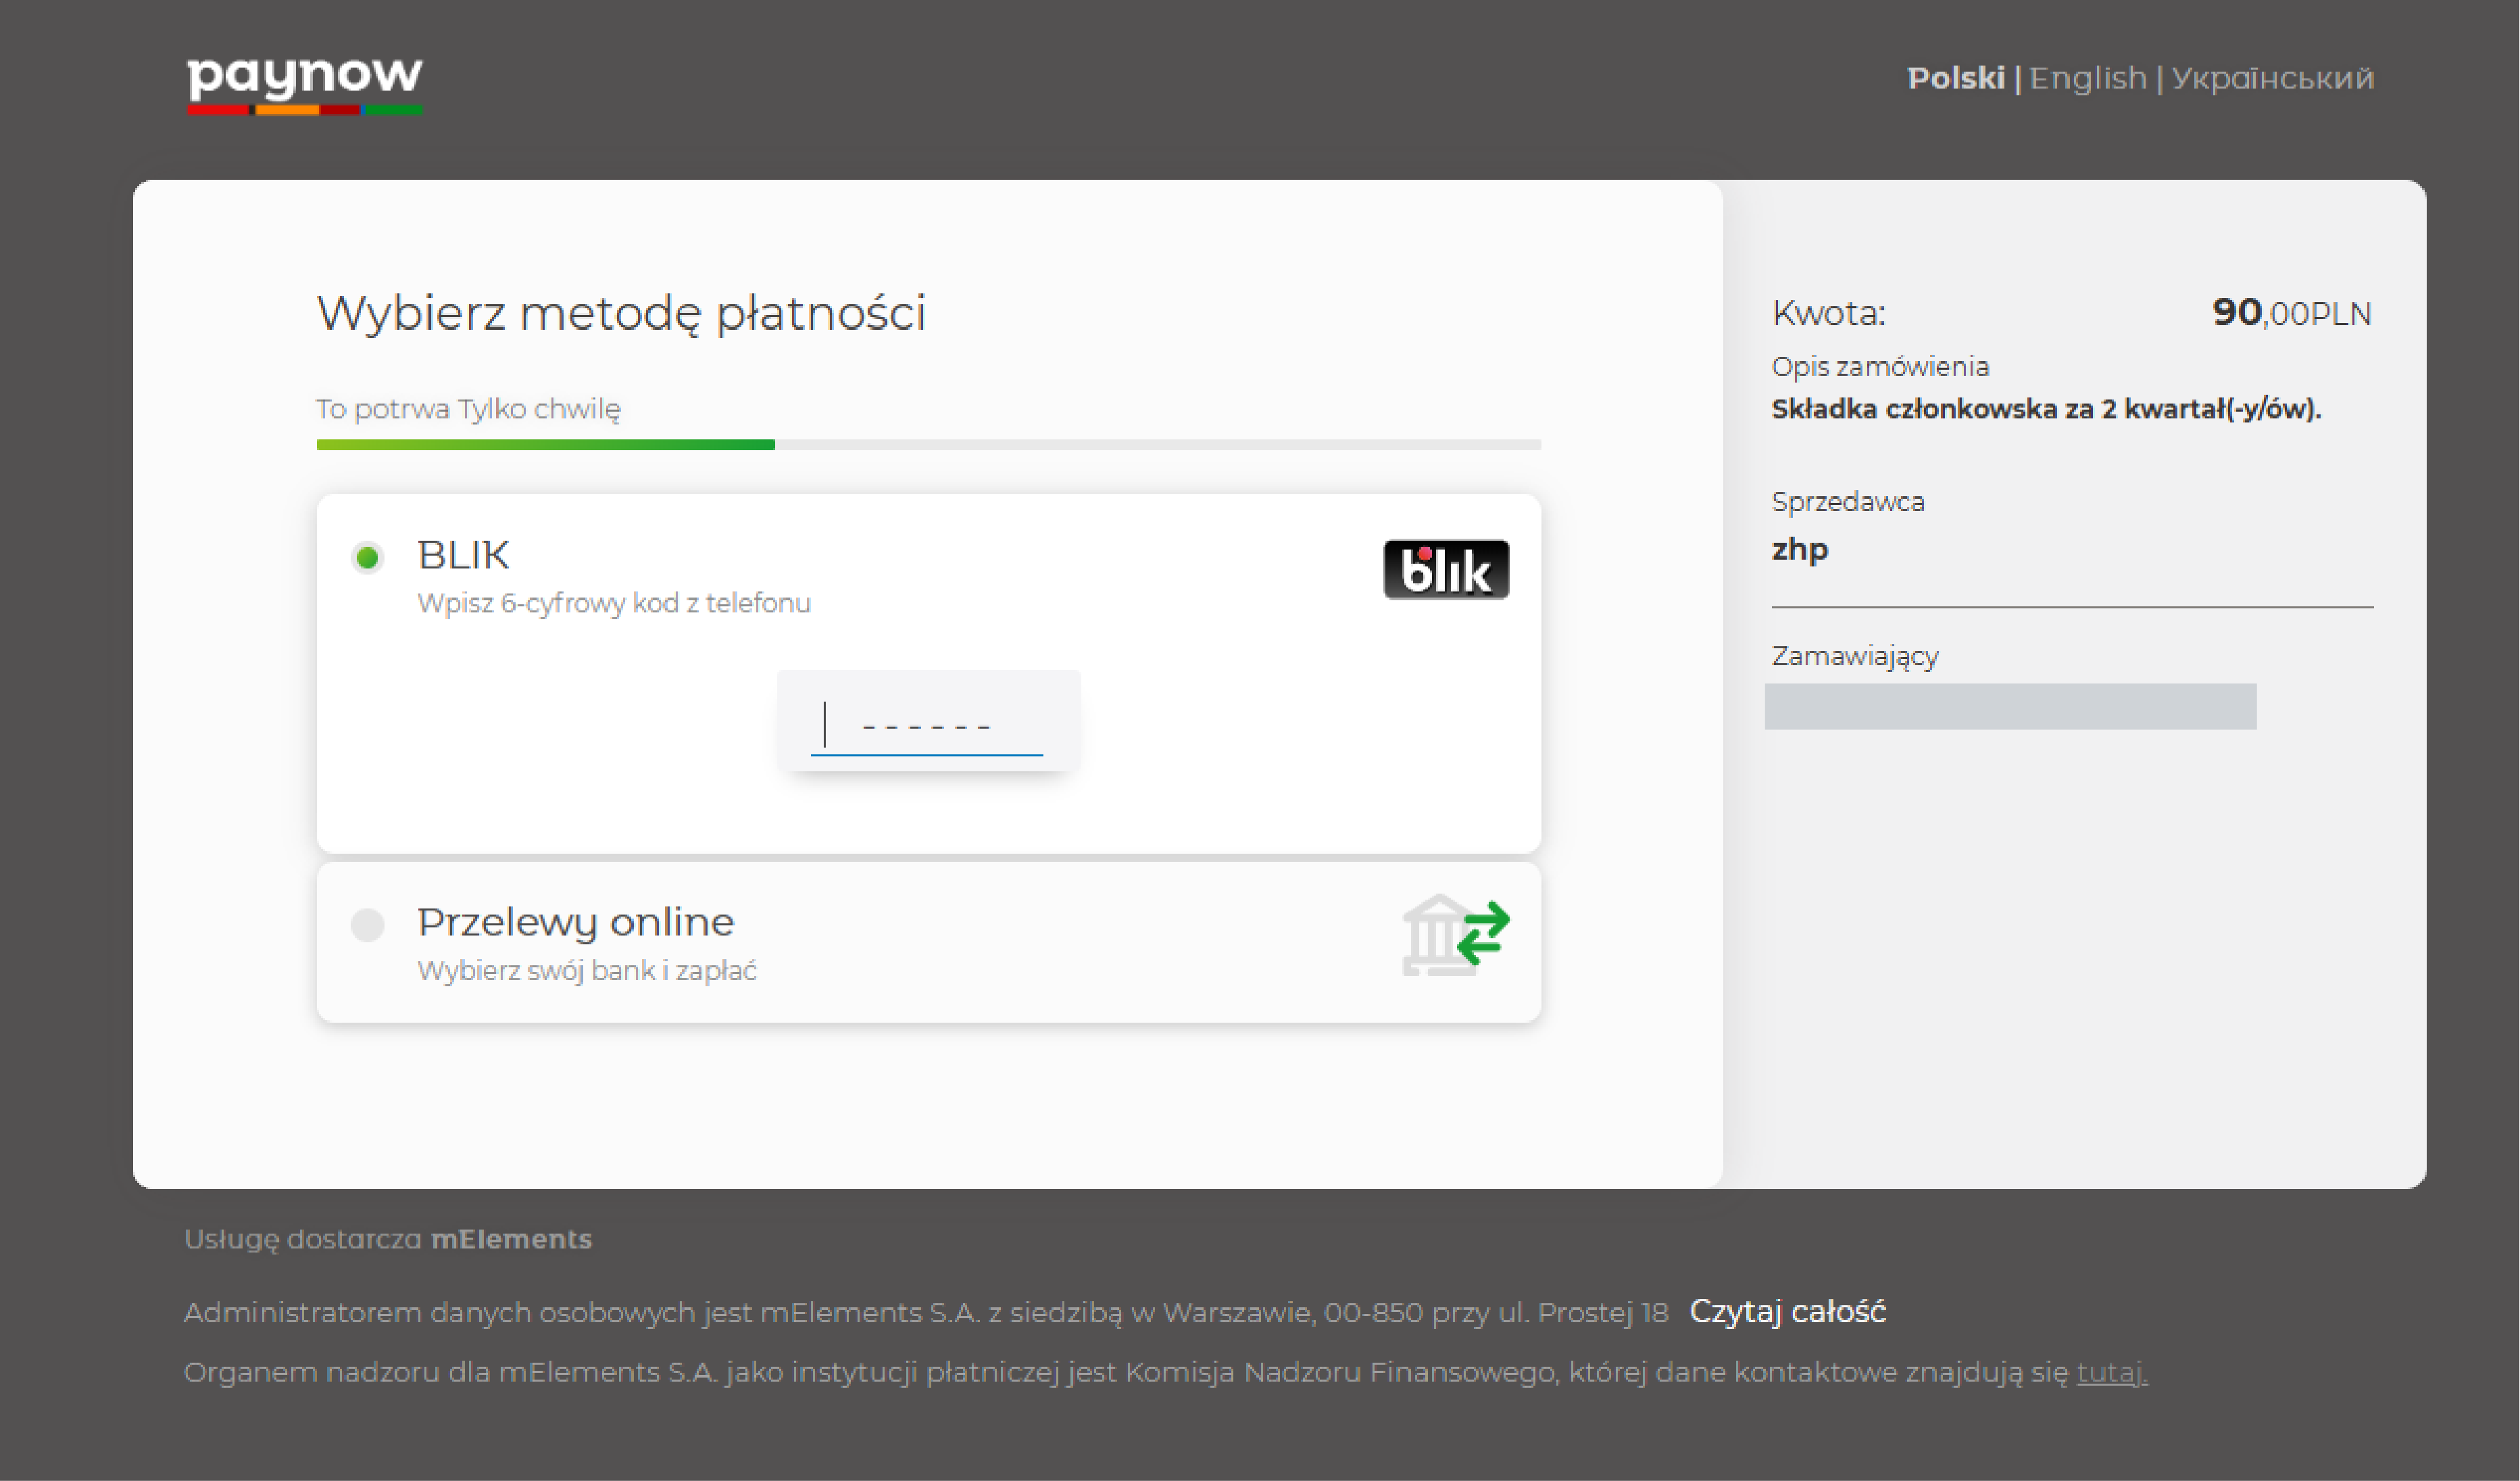Select the Przelewy online radio button

[367, 925]
